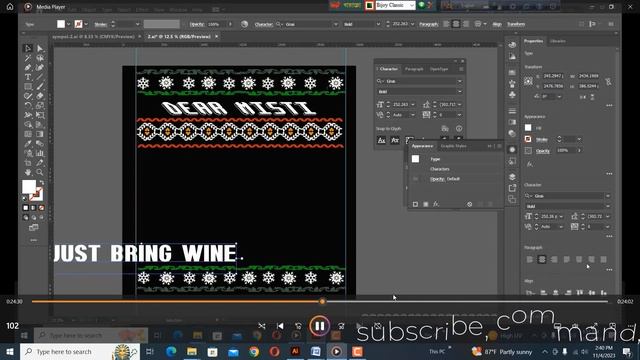Open Google Chrome from taskbar
The image size is (640, 360).
(x=254, y=351)
